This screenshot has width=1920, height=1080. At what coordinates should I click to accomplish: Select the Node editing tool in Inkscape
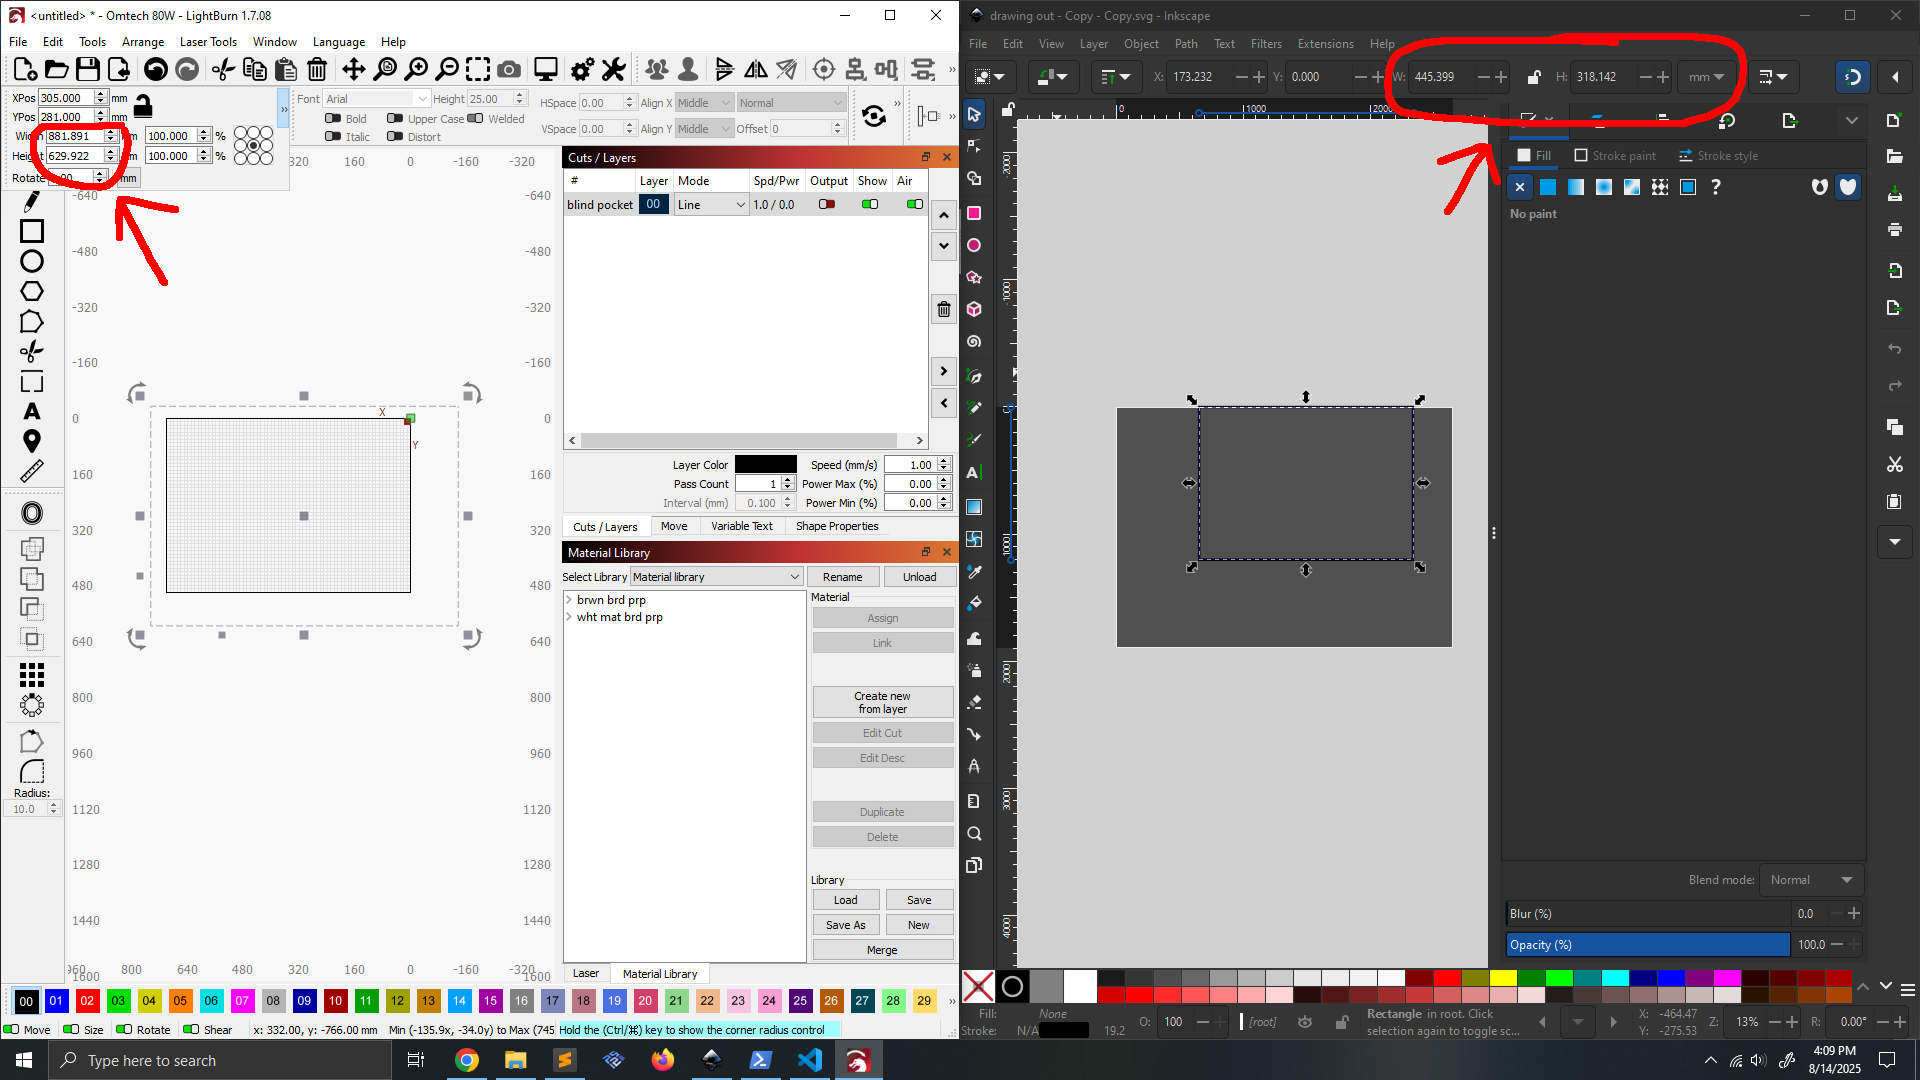975,145
